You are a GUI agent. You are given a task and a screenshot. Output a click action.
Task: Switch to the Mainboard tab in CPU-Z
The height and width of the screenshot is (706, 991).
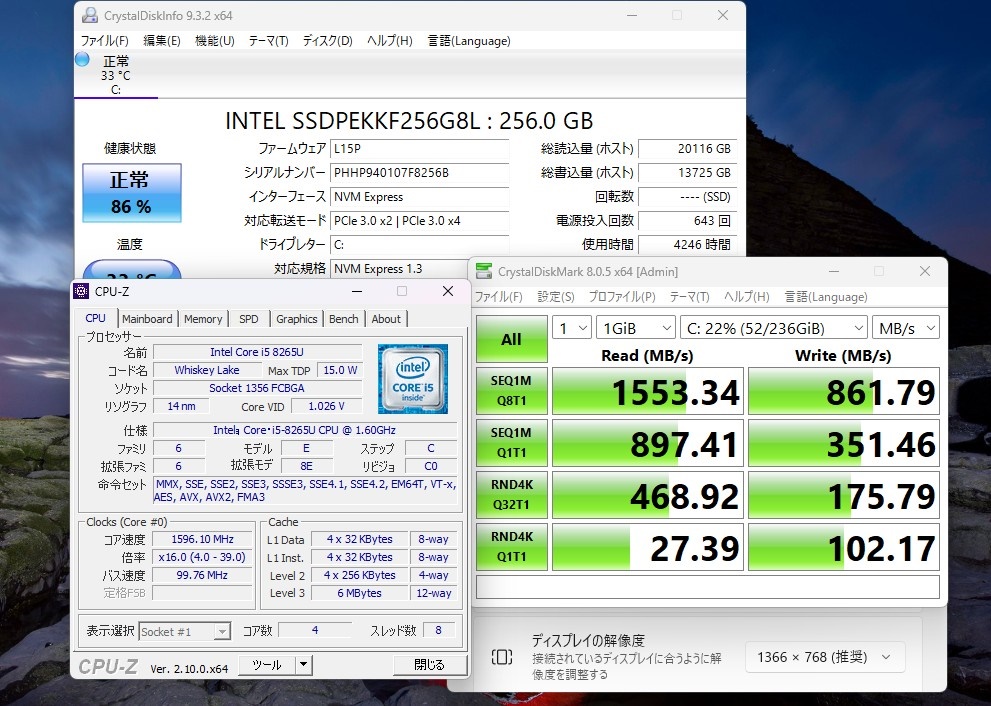point(147,319)
